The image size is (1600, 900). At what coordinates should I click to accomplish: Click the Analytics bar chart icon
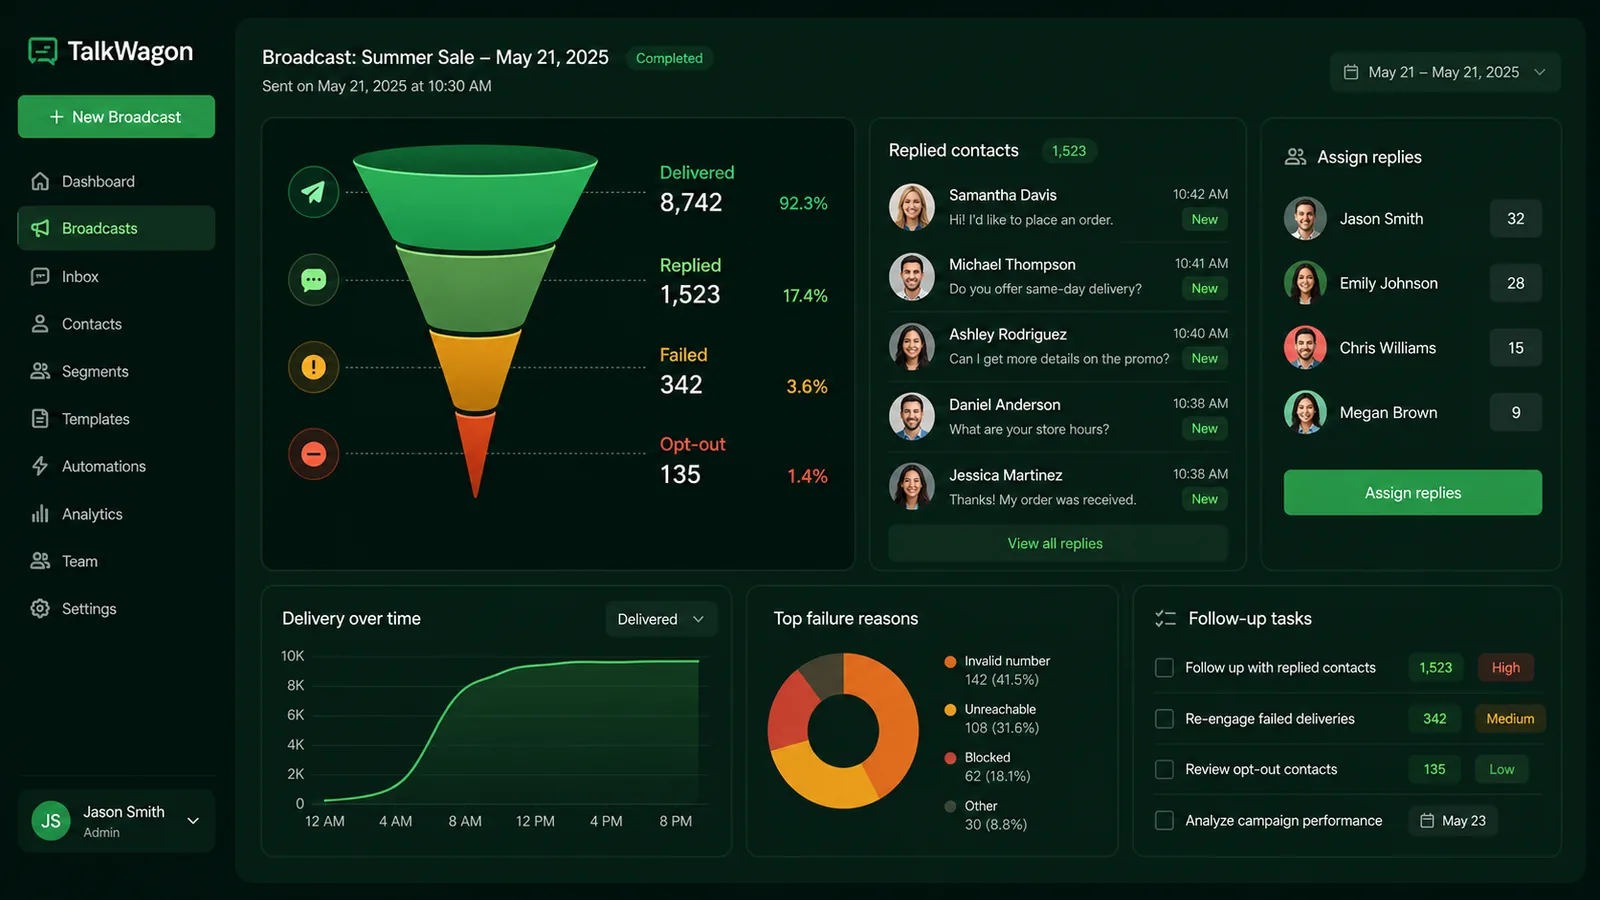click(x=40, y=514)
